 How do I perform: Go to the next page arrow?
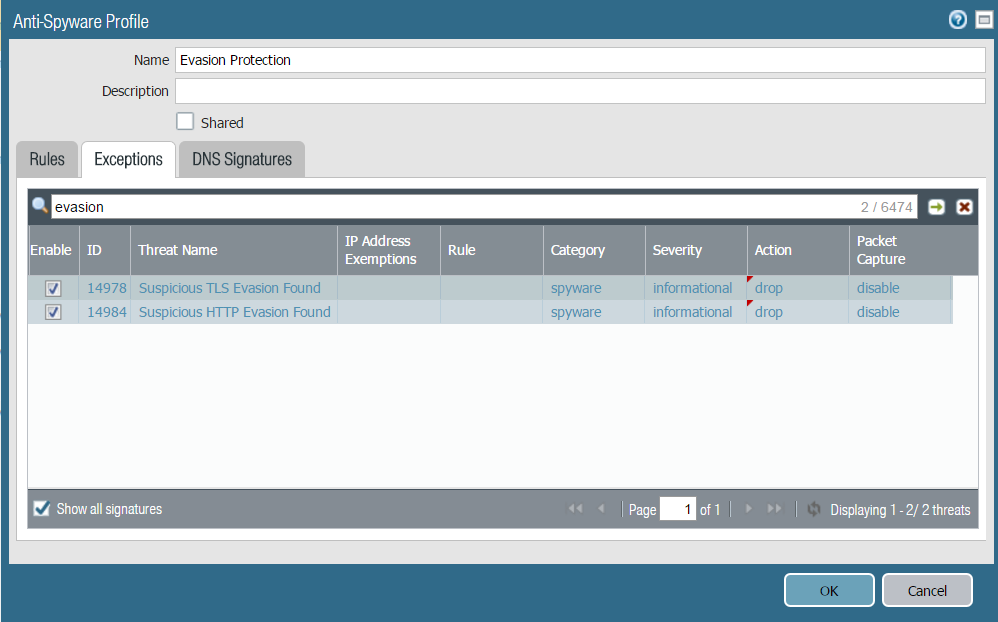click(748, 509)
